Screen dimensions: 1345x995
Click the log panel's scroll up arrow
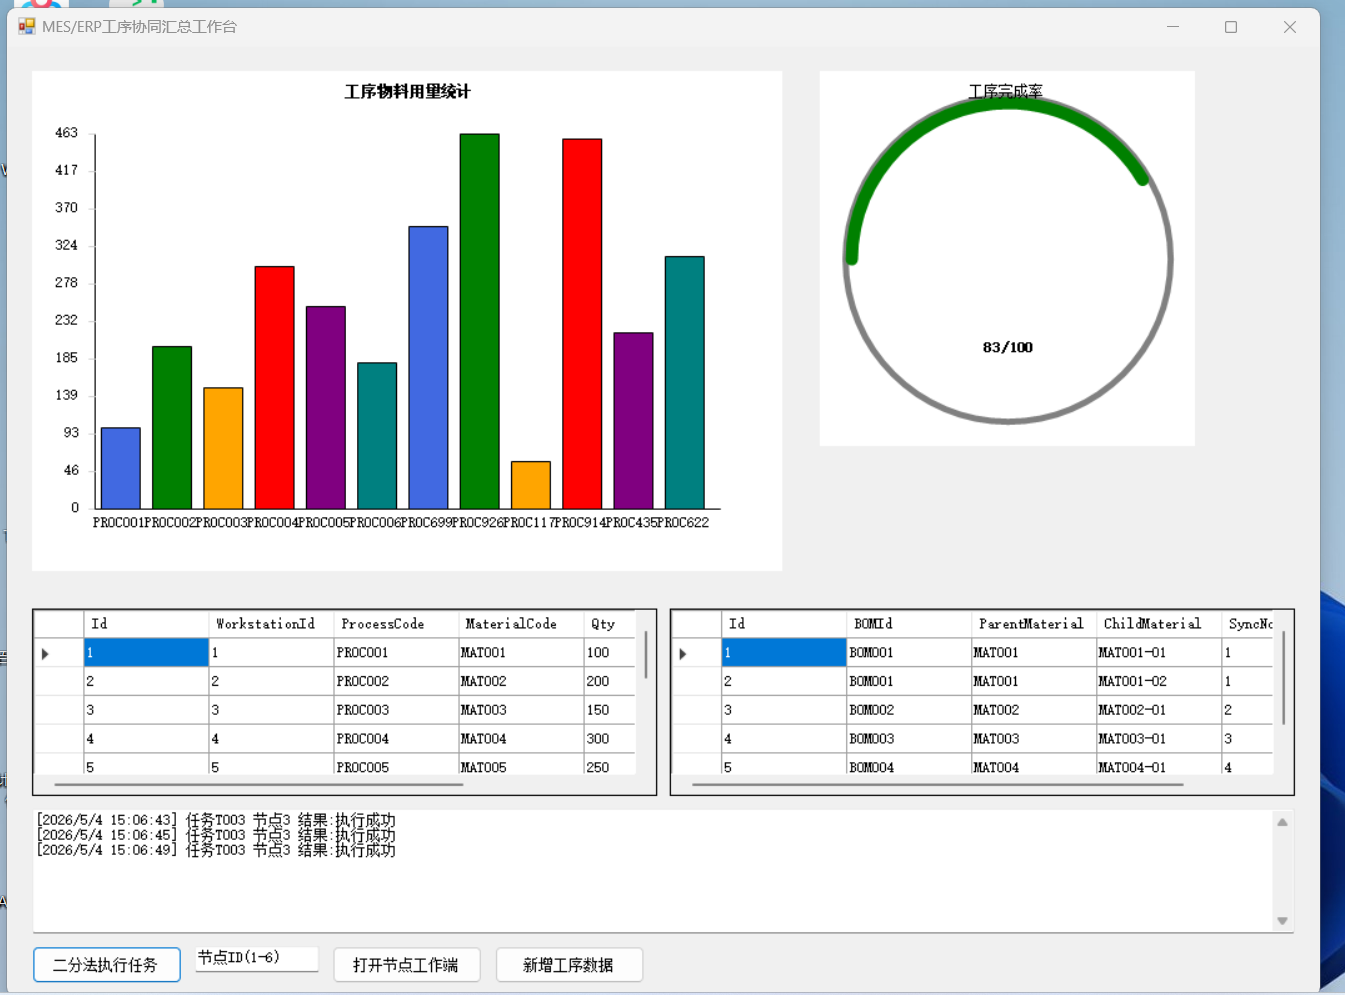(1282, 822)
